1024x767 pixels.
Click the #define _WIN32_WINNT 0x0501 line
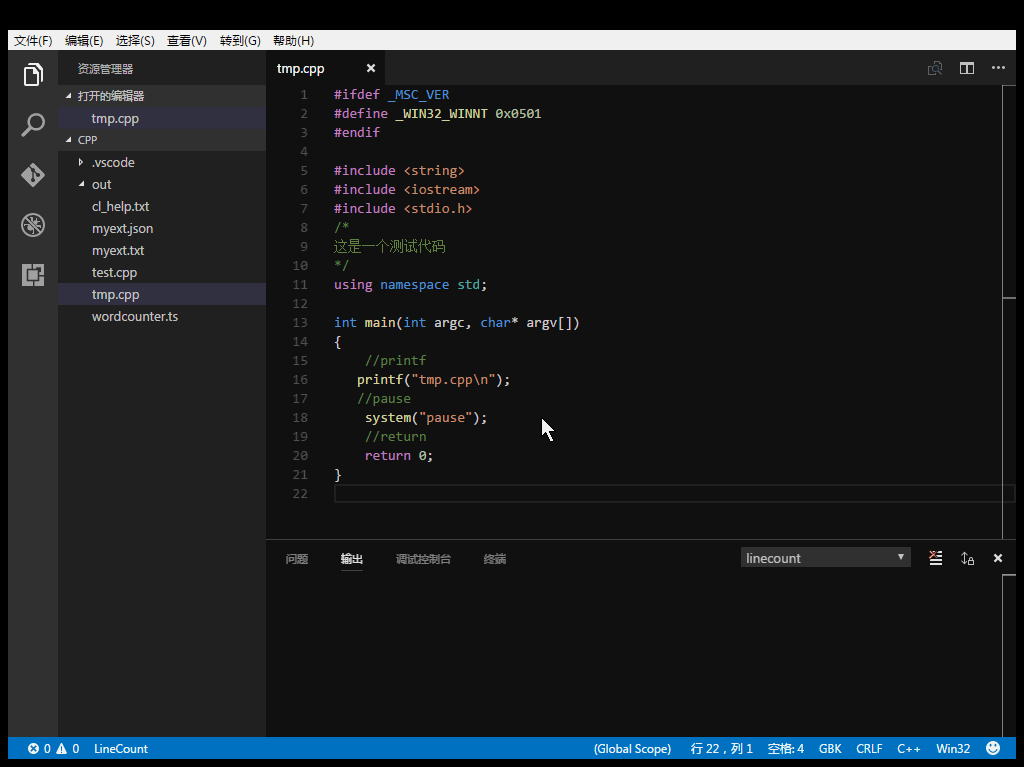(x=438, y=114)
